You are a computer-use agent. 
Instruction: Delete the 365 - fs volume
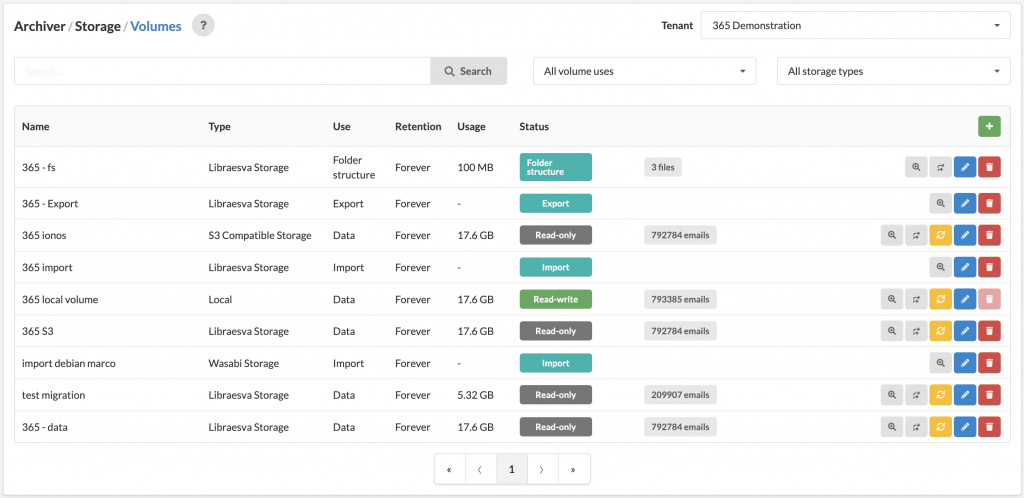pos(989,167)
